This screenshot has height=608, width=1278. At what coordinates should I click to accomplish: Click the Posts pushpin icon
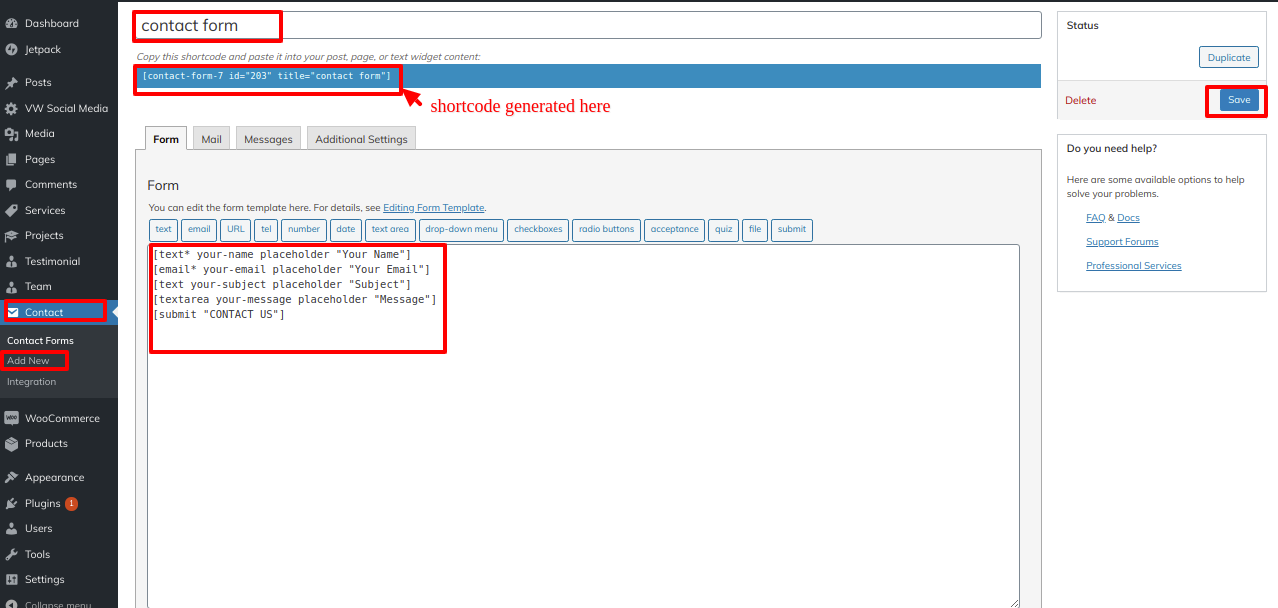coord(12,83)
